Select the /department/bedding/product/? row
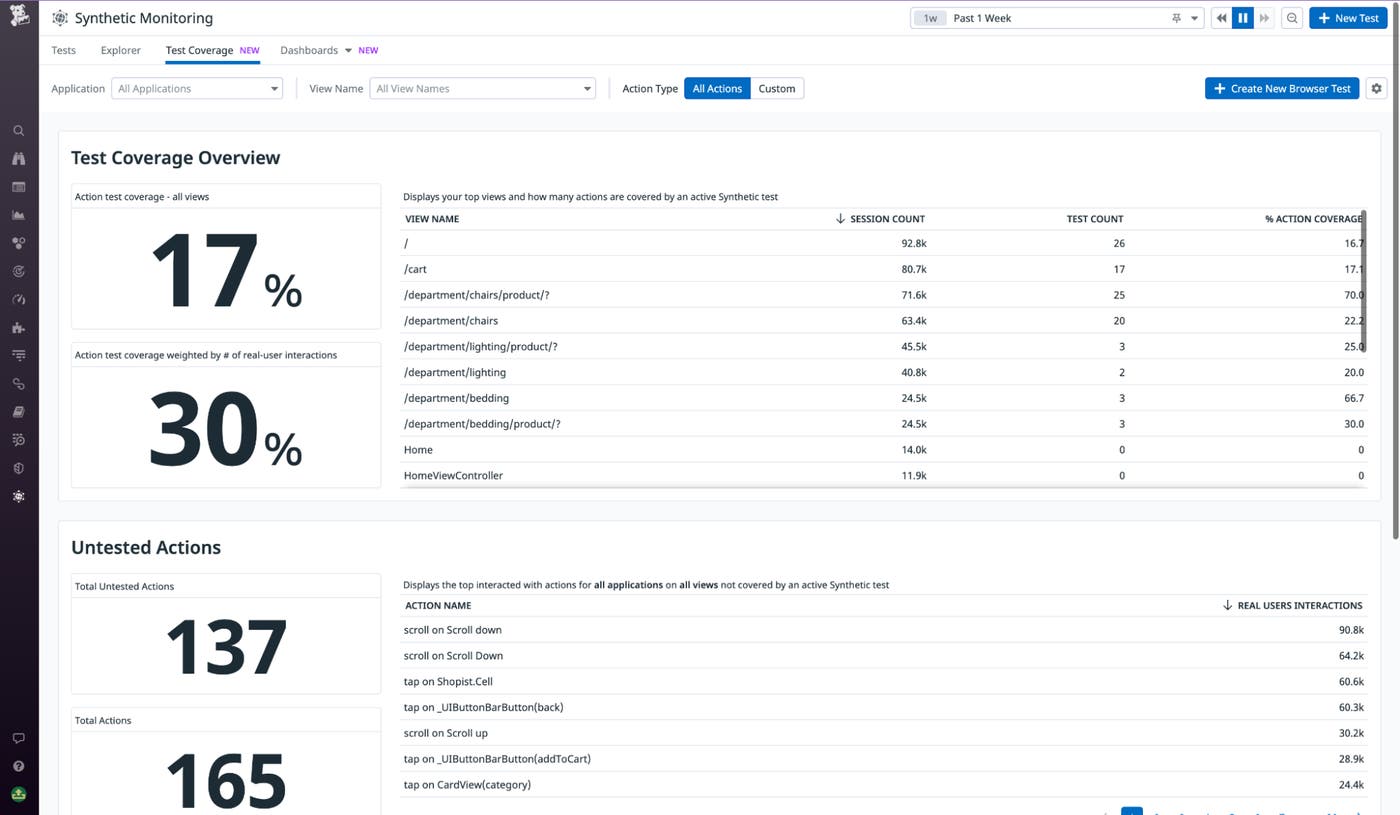The width and height of the screenshot is (1400, 815). click(x=884, y=424)
